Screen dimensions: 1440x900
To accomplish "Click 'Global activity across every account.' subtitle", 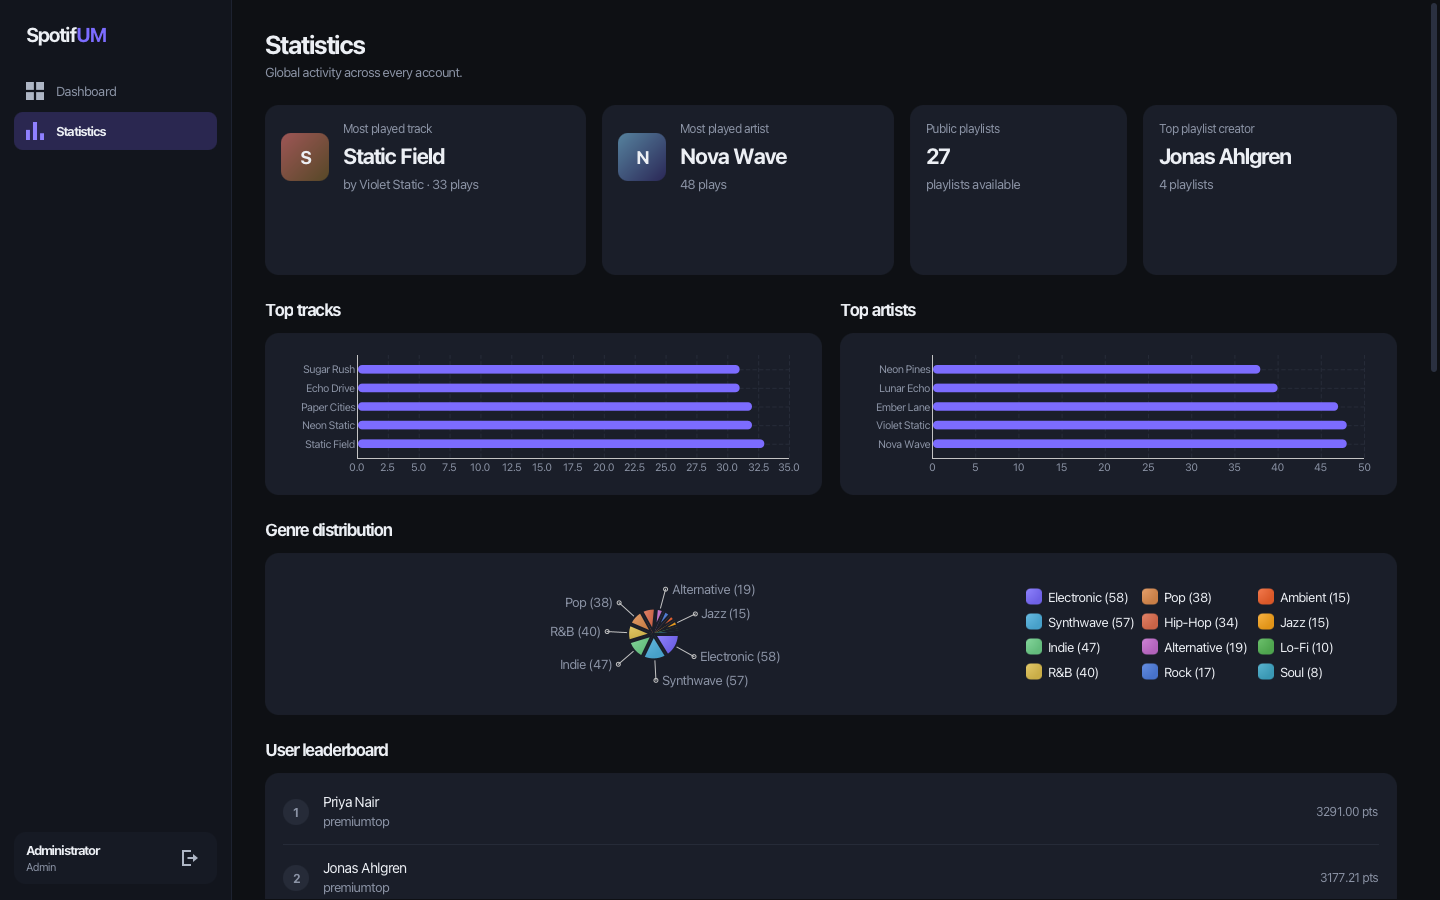I will coord(364,73).
